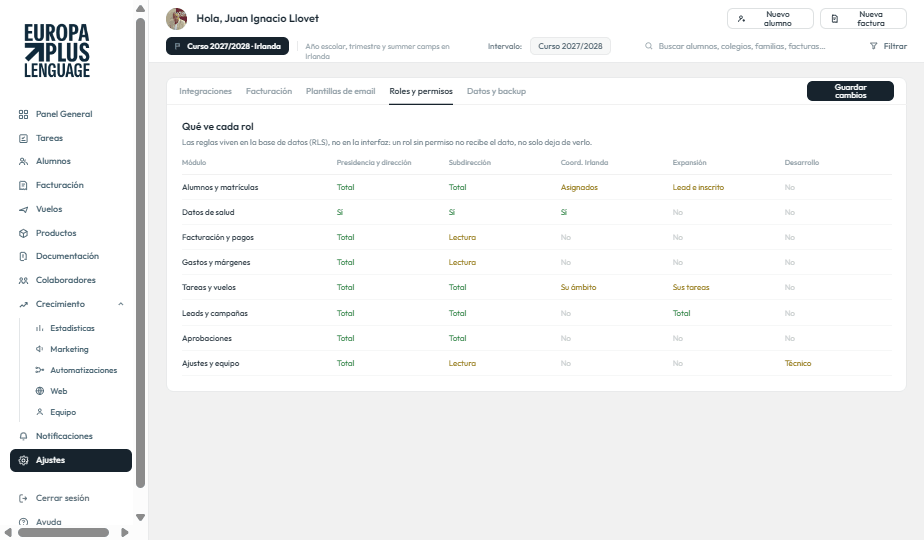The height and width of the screenshot is (540, 924).
Task: Click the Nuevo alumno person-plus icon
Action: pyautogui.click(x=741, y=19)
